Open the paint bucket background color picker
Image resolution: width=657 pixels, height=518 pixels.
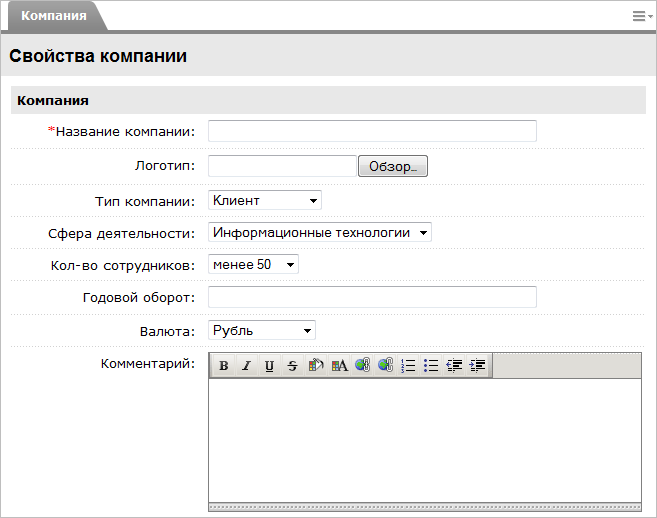point(315,366)
